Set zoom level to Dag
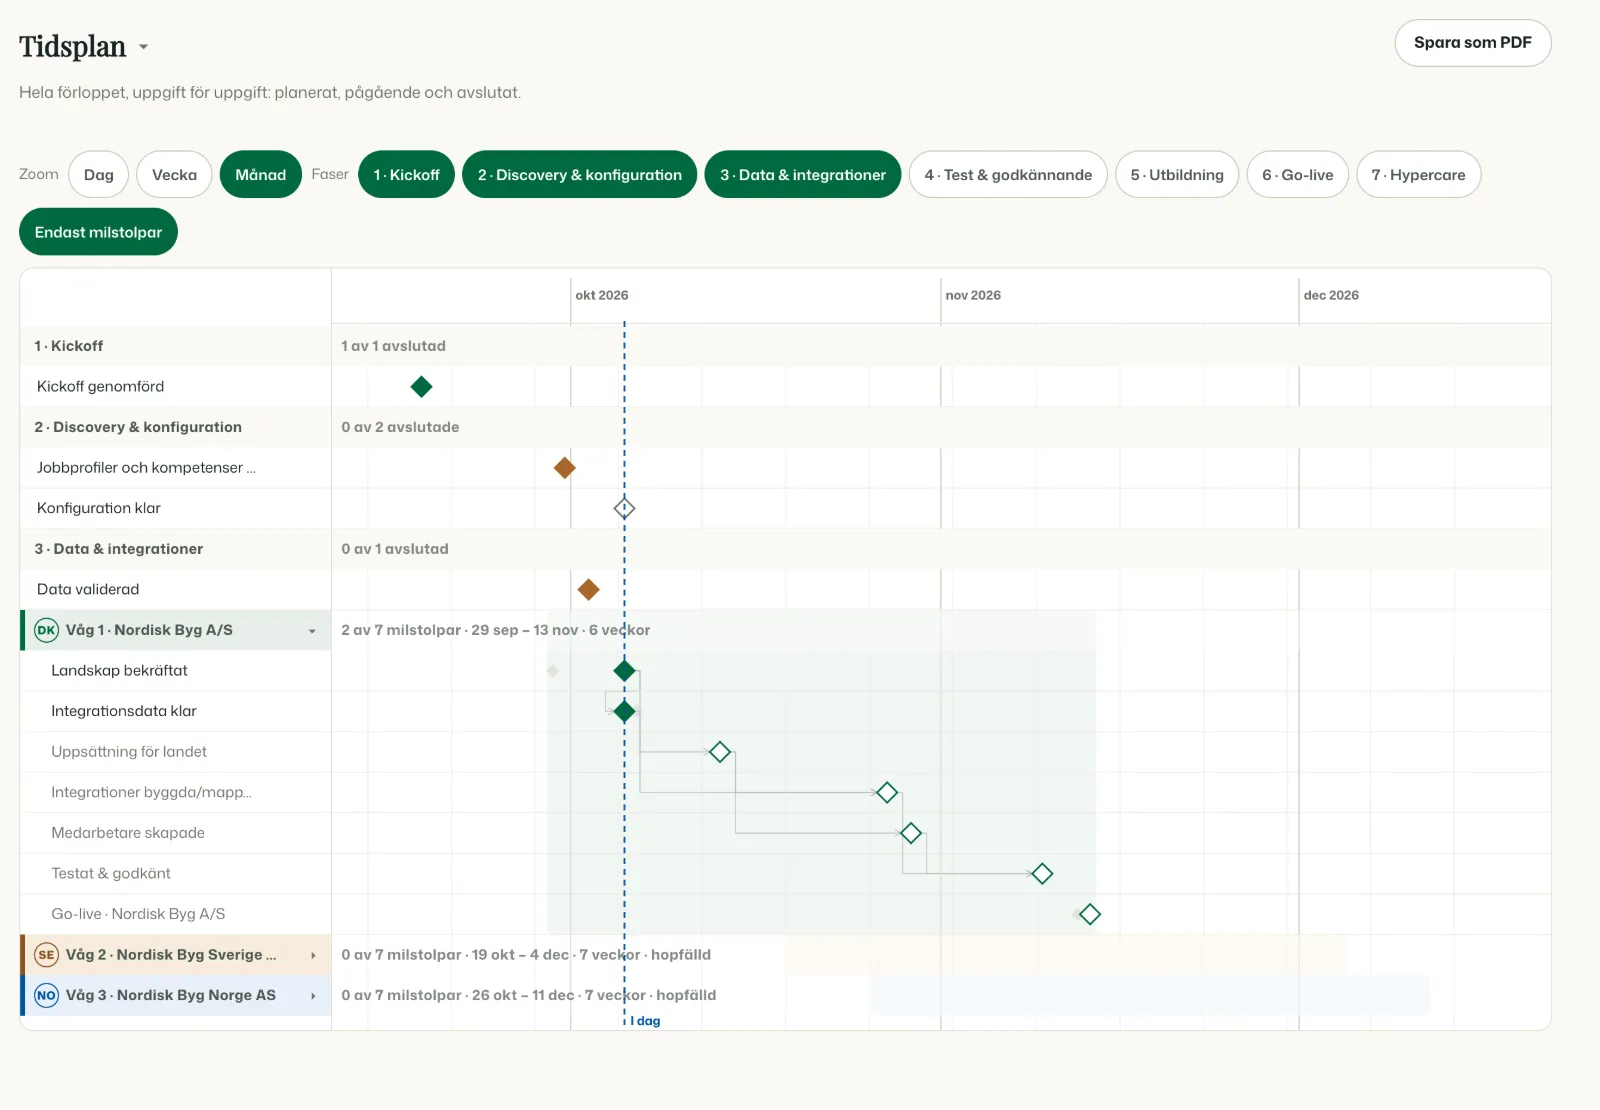This screenshot has width=1600, height=1110. tap(99, 175)
